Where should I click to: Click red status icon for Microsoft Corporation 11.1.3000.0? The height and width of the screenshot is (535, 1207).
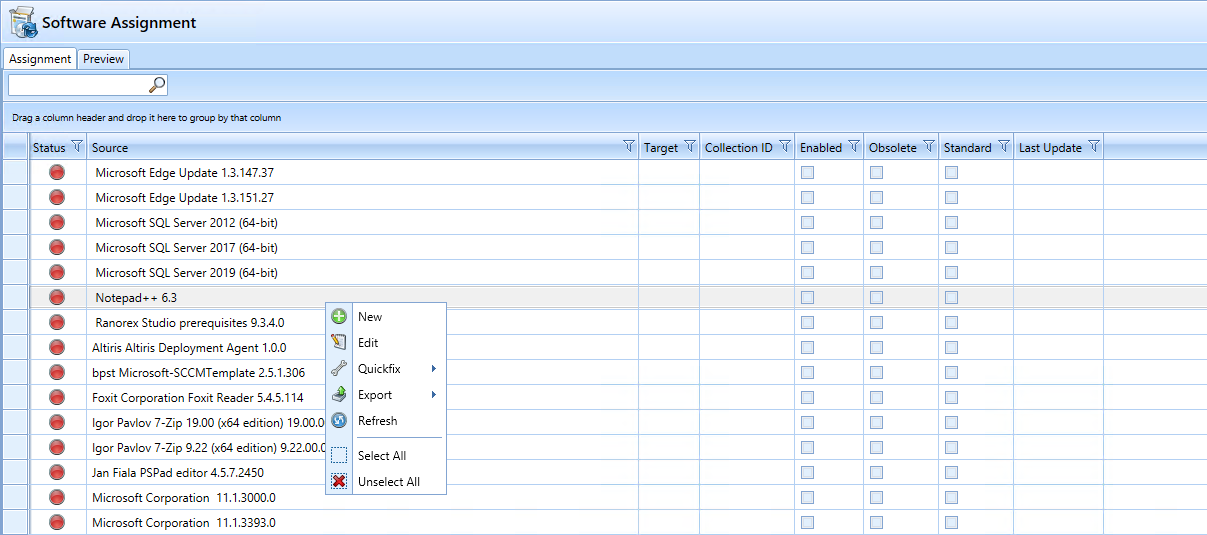click(x=57, y=497)
